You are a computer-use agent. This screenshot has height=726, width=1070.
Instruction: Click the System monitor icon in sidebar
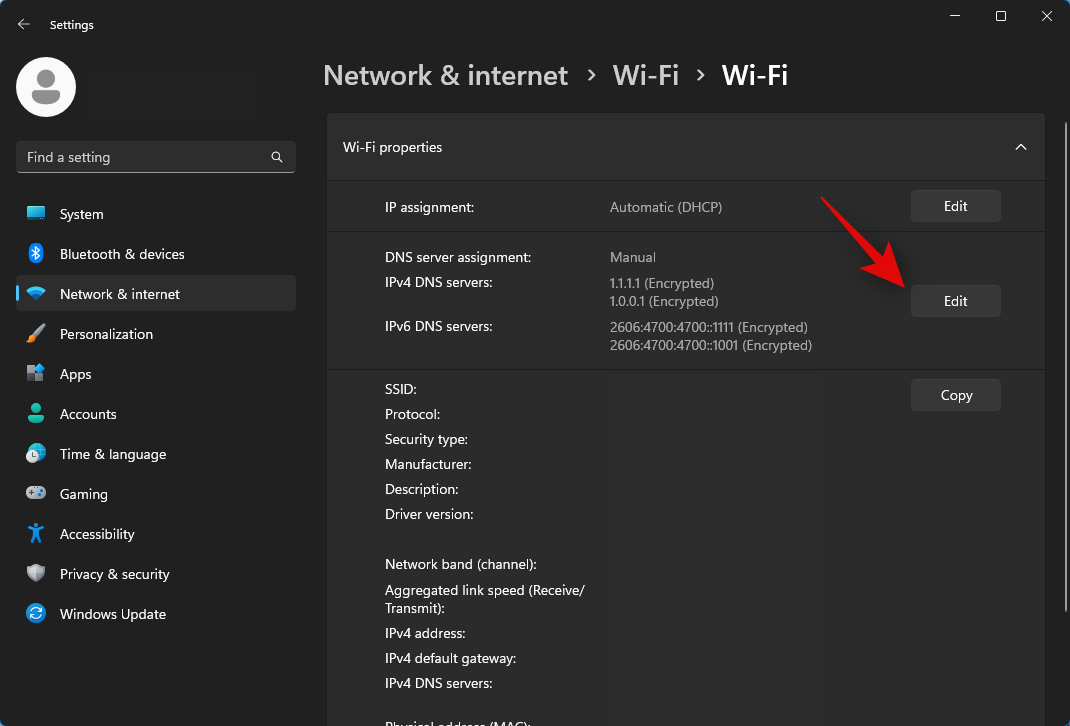[x=36, y=214]
